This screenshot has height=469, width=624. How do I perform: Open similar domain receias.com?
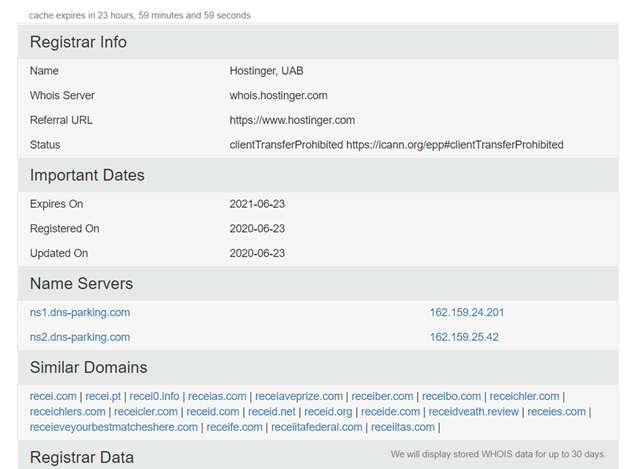217,396
